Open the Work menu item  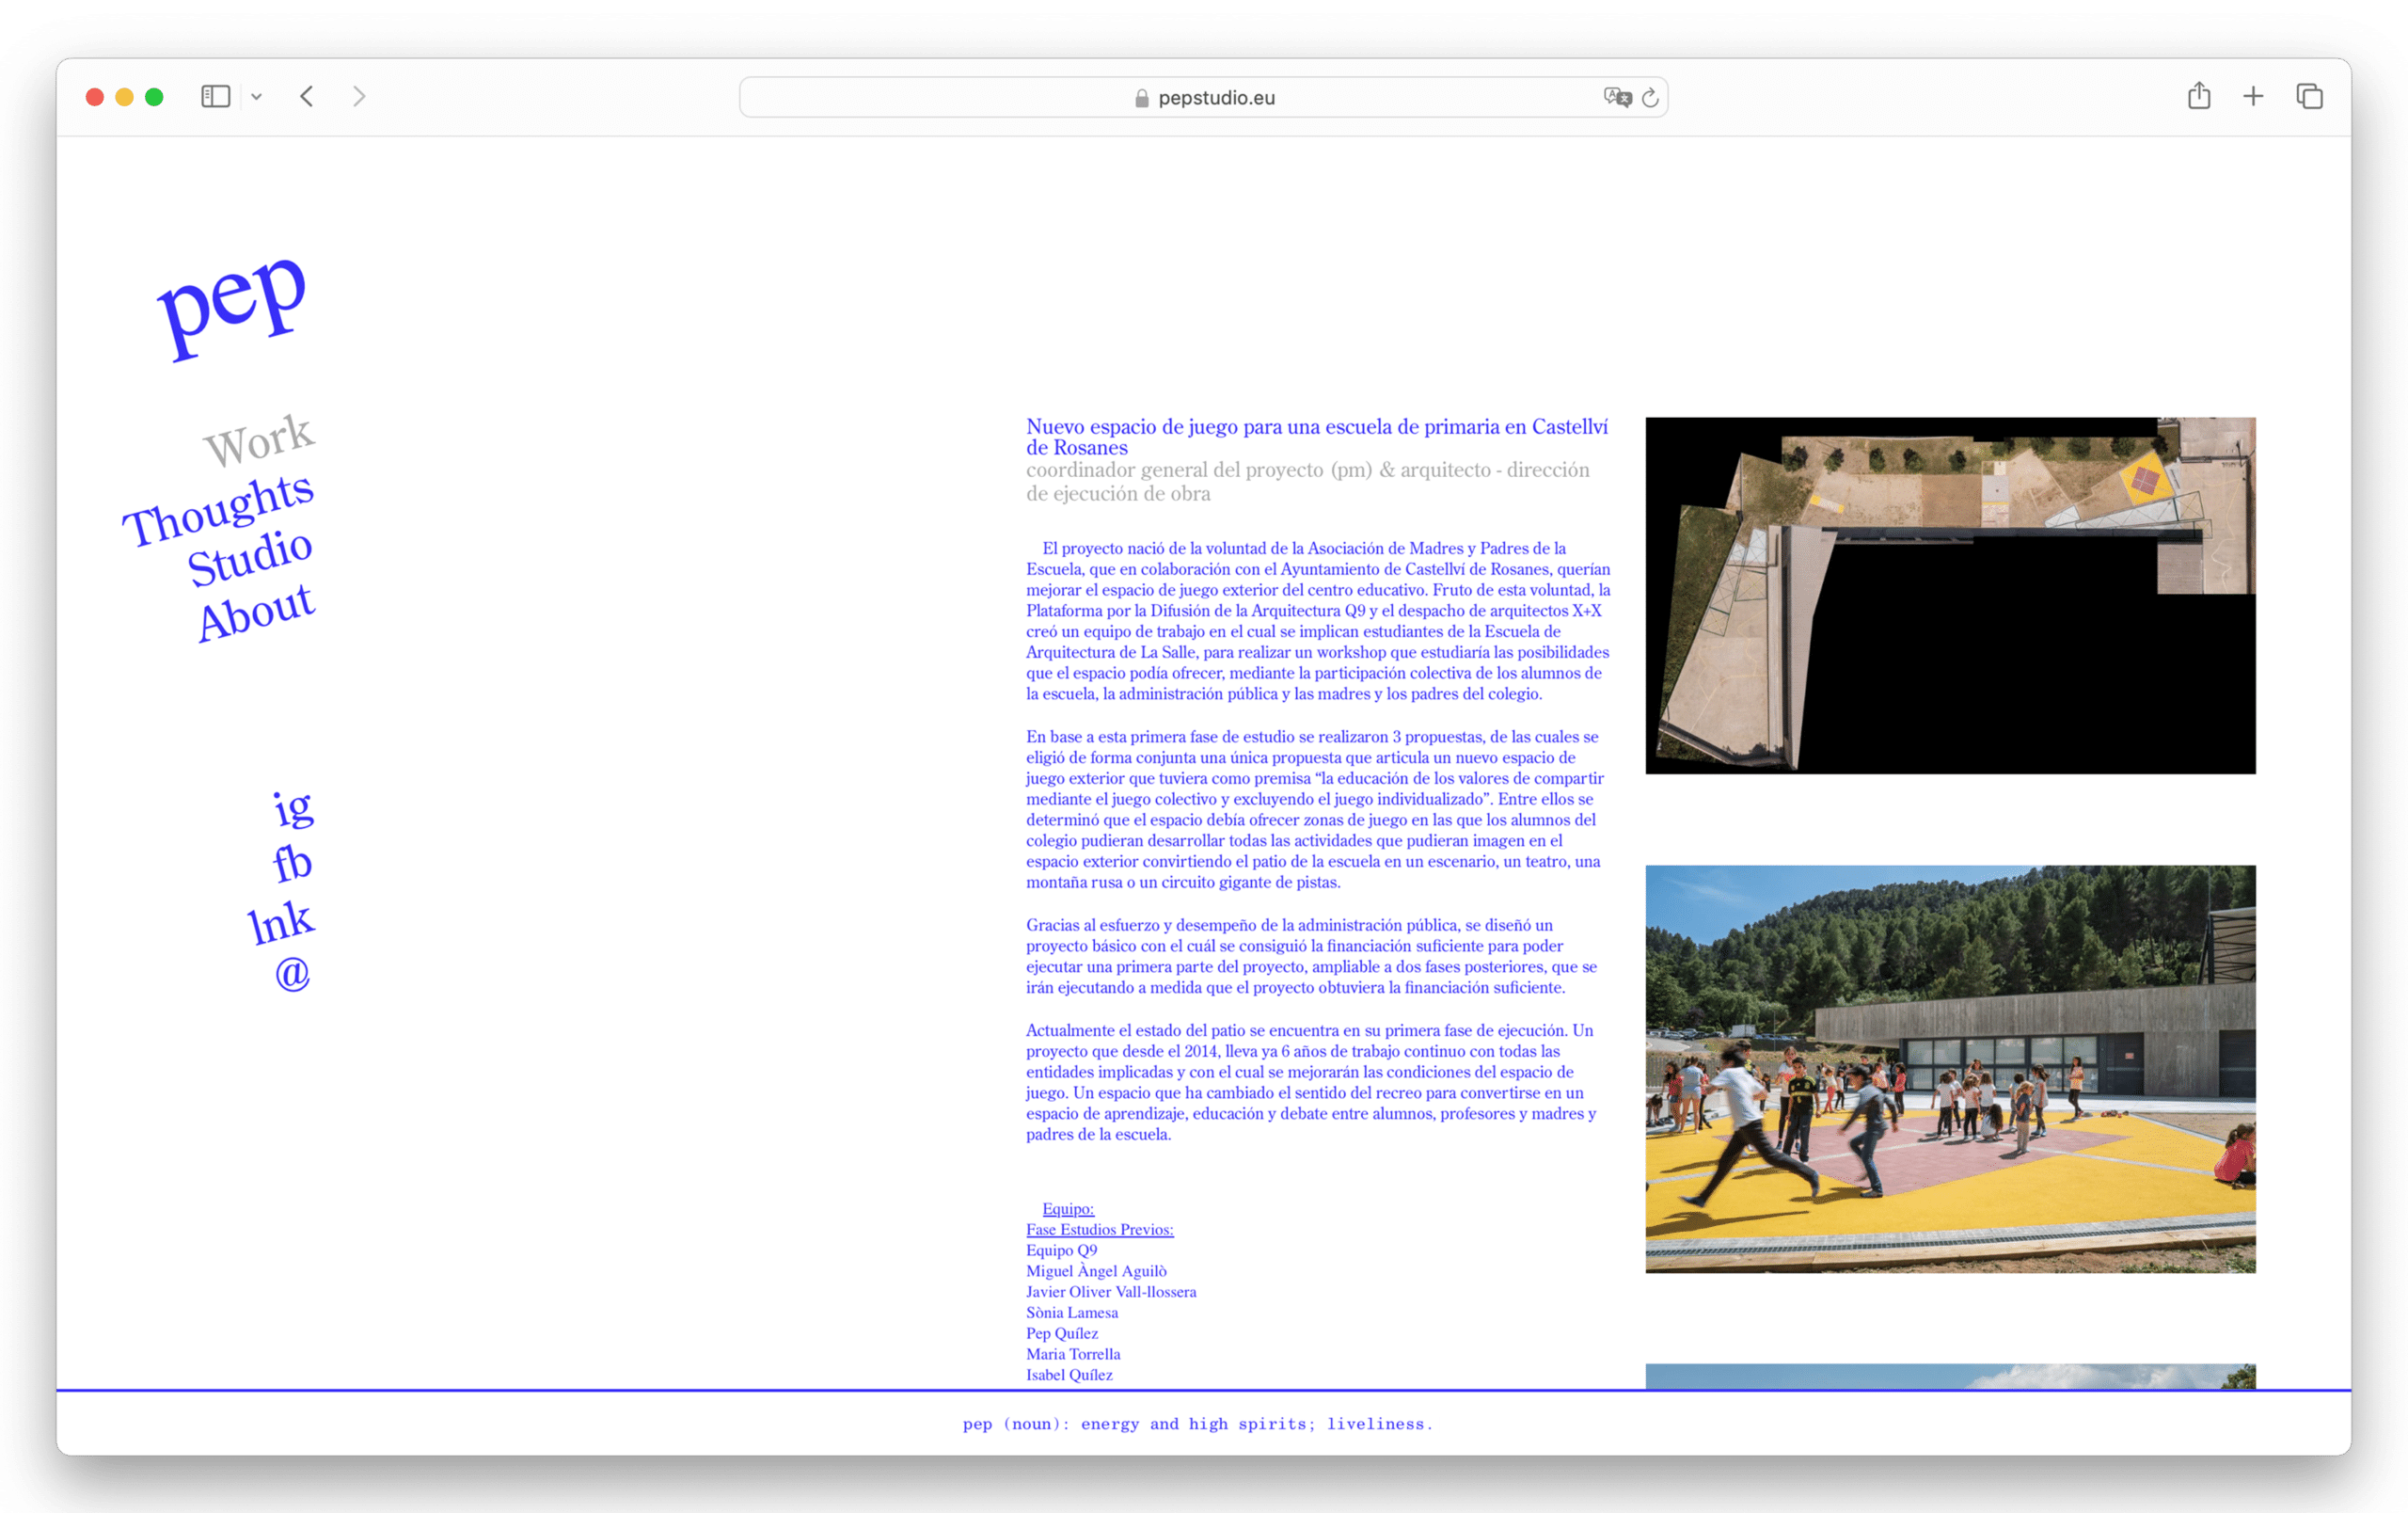259,440
